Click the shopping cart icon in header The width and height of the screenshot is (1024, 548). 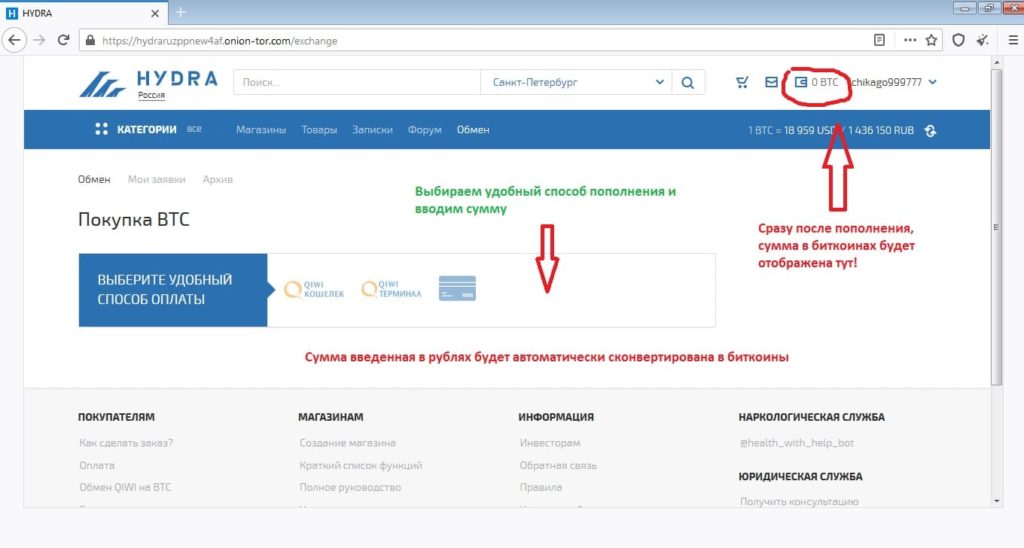click(x=741, y=82)
